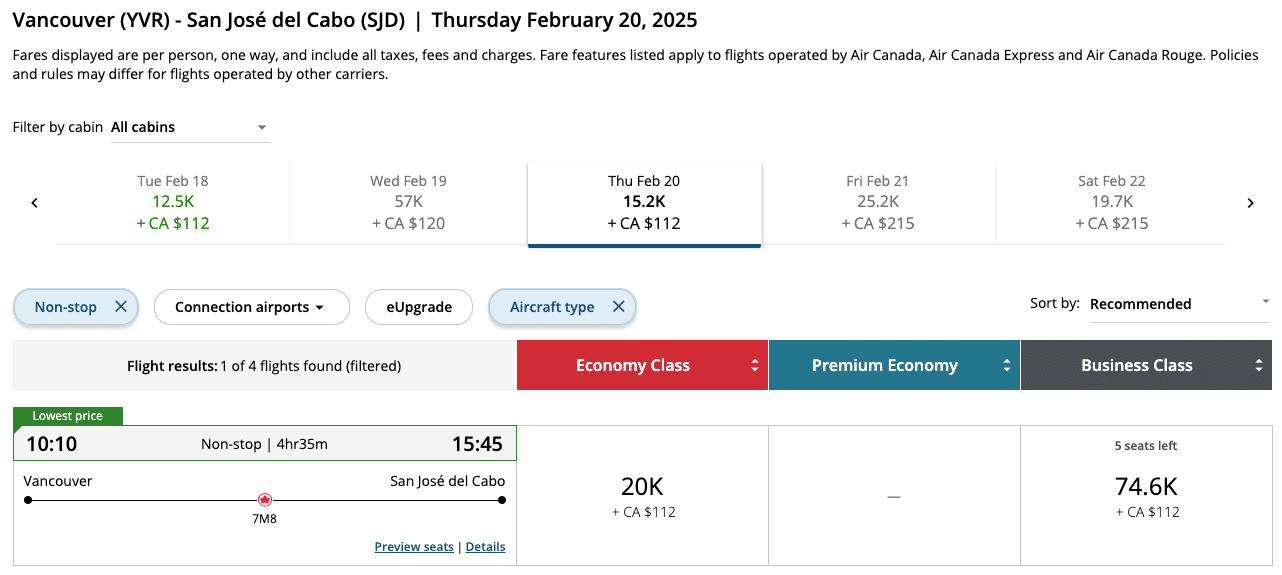Toggle the eUpgrade filter

coord(419,307)
